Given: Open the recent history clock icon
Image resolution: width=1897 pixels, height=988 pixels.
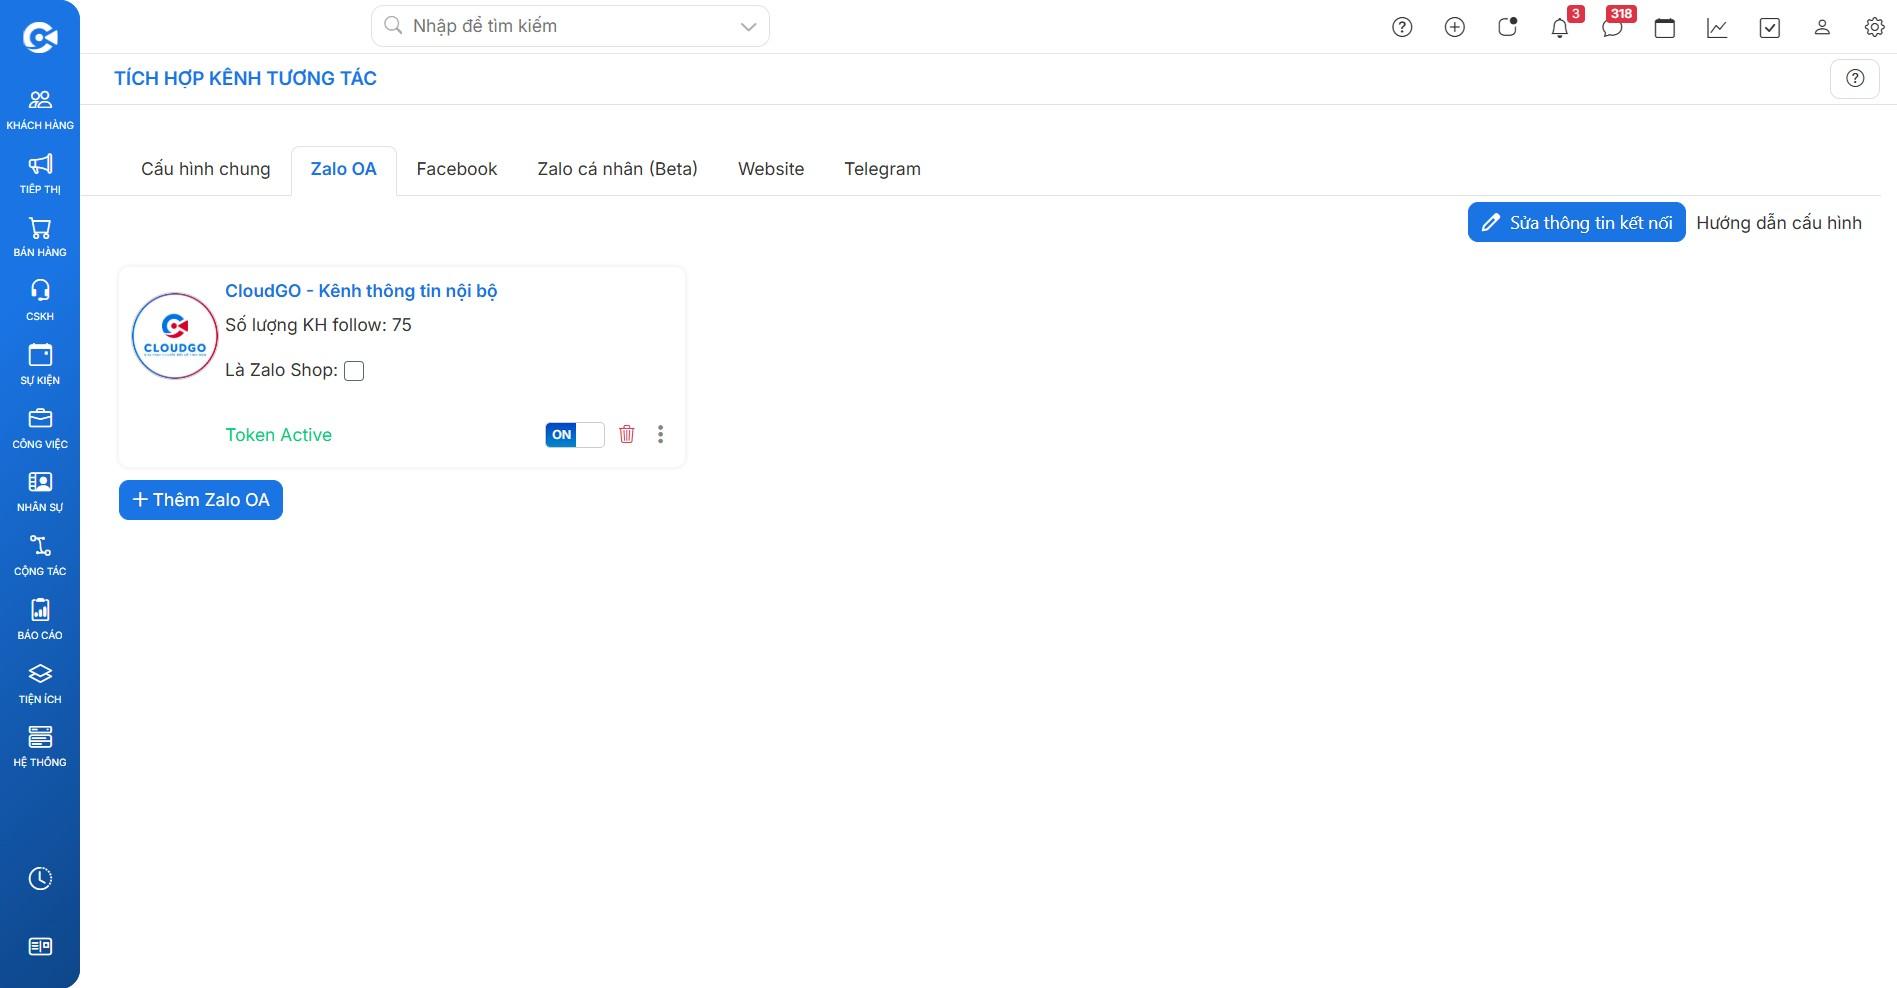Looking at the screenshot, I should point(40,879).
